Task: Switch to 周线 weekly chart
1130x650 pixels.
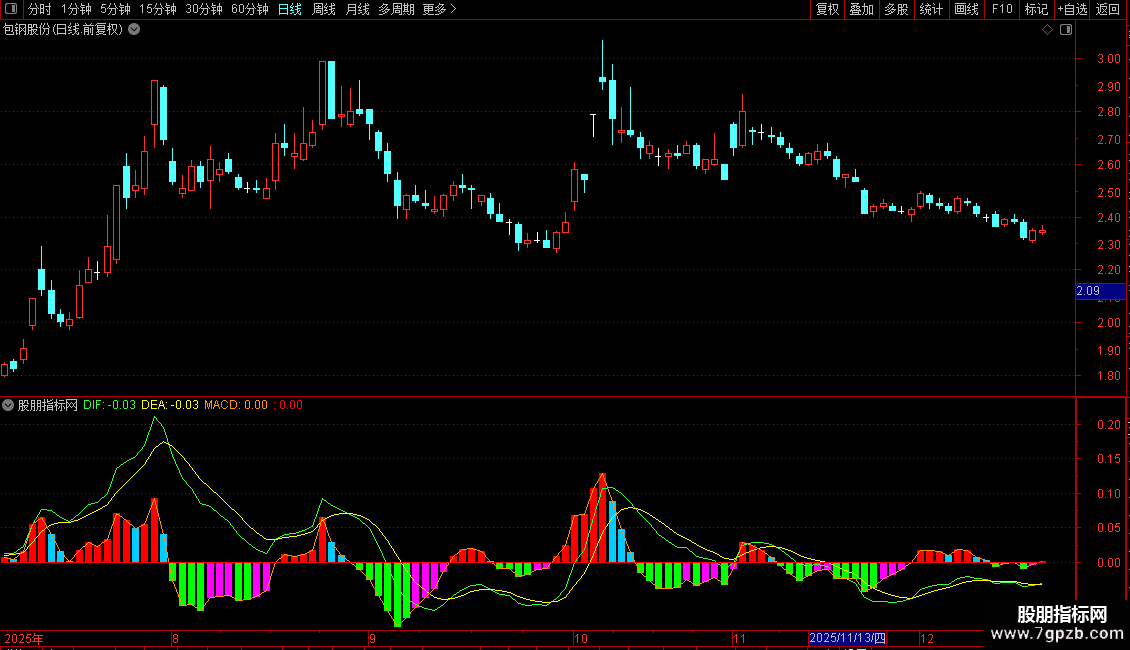Action: pyautogui.click(x=324, y=9)
